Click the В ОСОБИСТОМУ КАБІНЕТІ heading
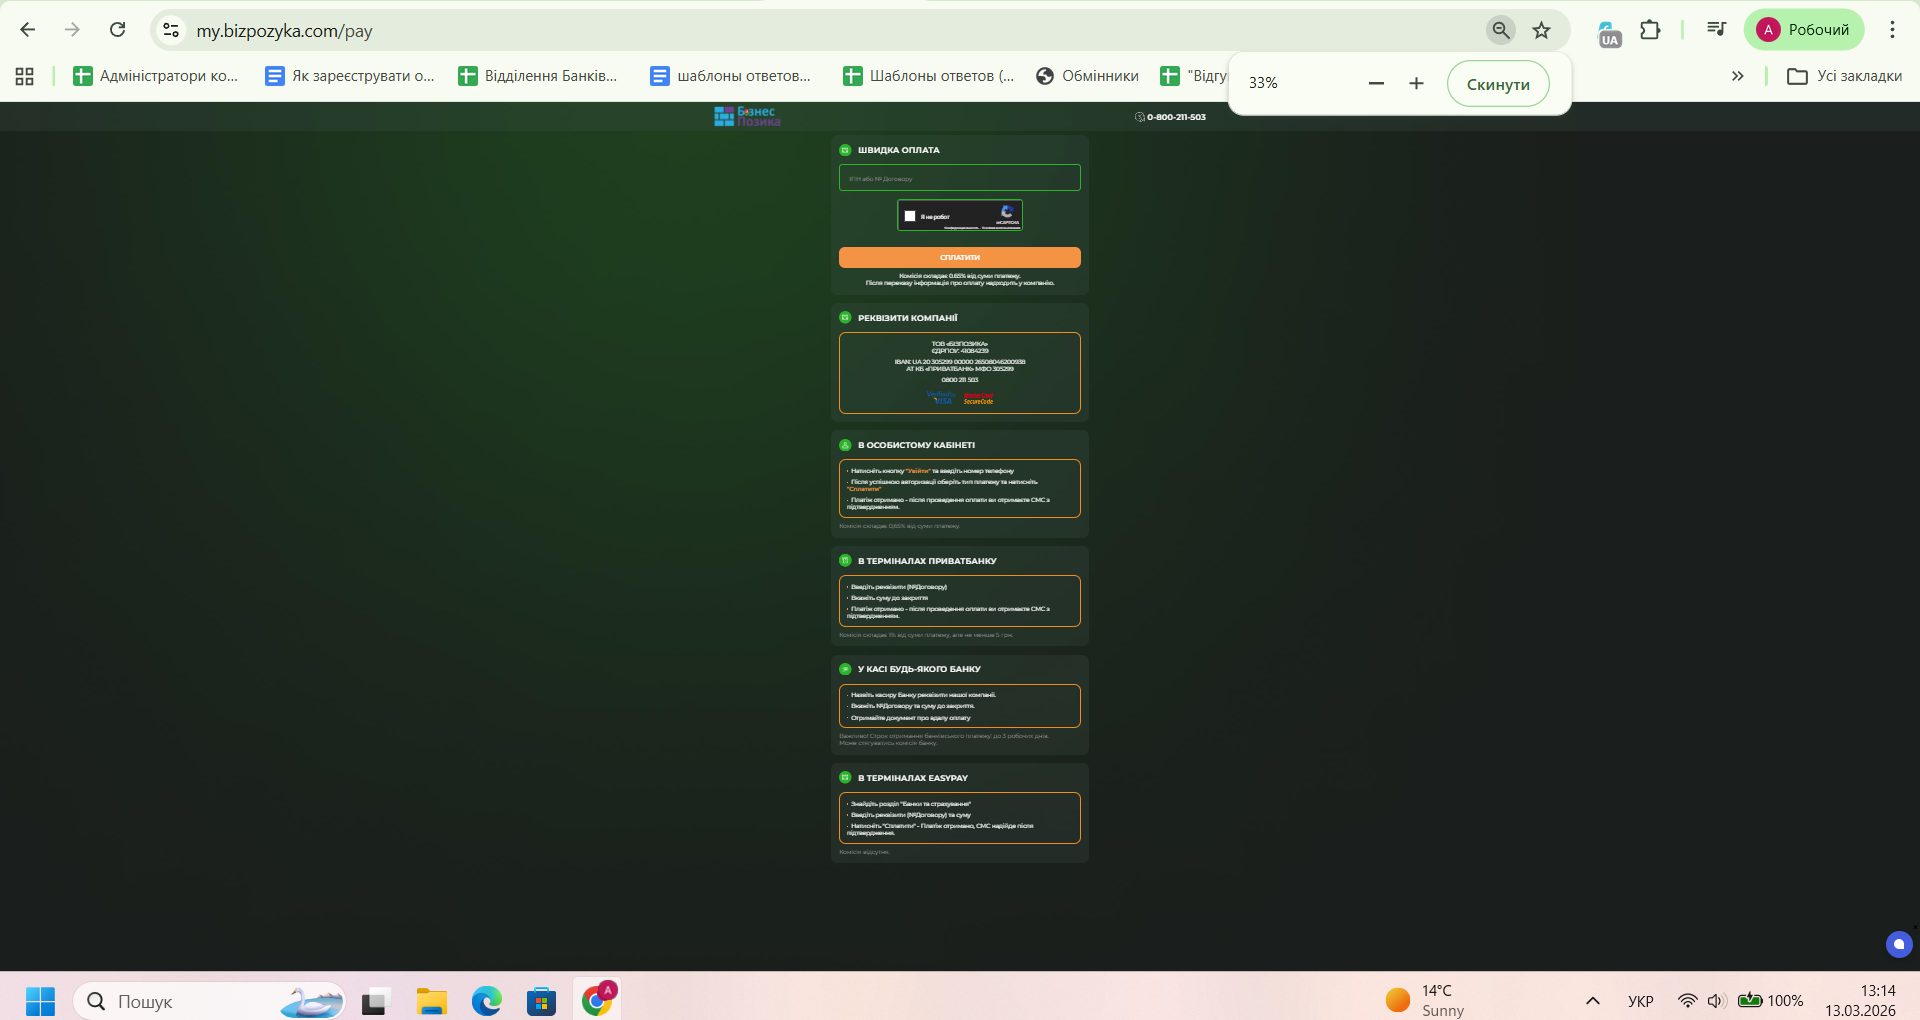Viewport: 1920px width, 1020px height. click(x=916, y=445)
